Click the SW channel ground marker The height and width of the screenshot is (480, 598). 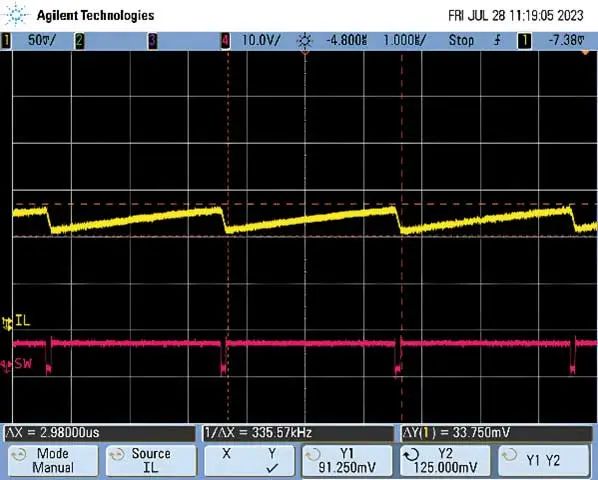(7, 366)
